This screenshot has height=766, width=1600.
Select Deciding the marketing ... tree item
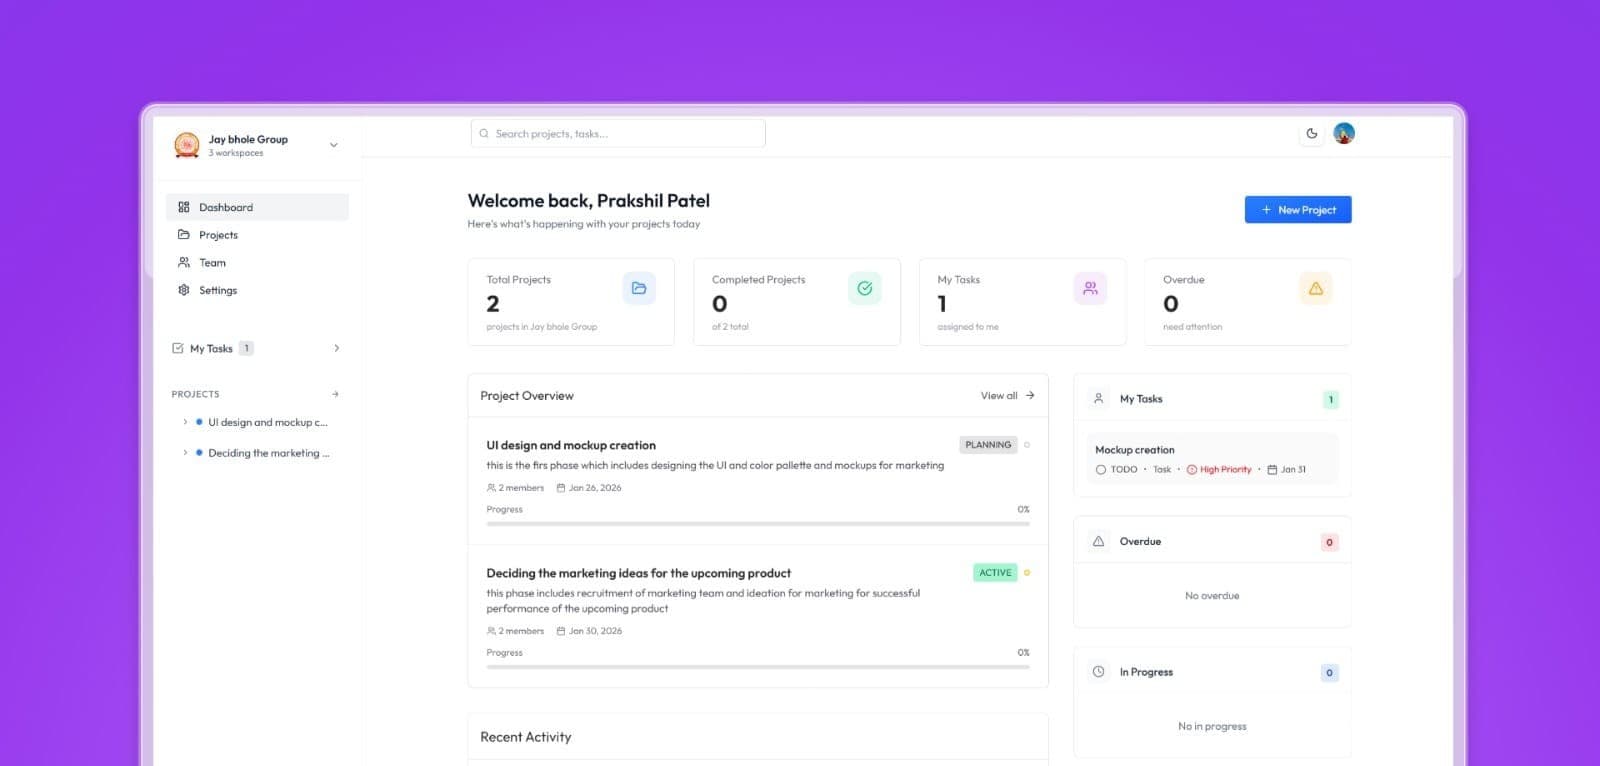268,453
